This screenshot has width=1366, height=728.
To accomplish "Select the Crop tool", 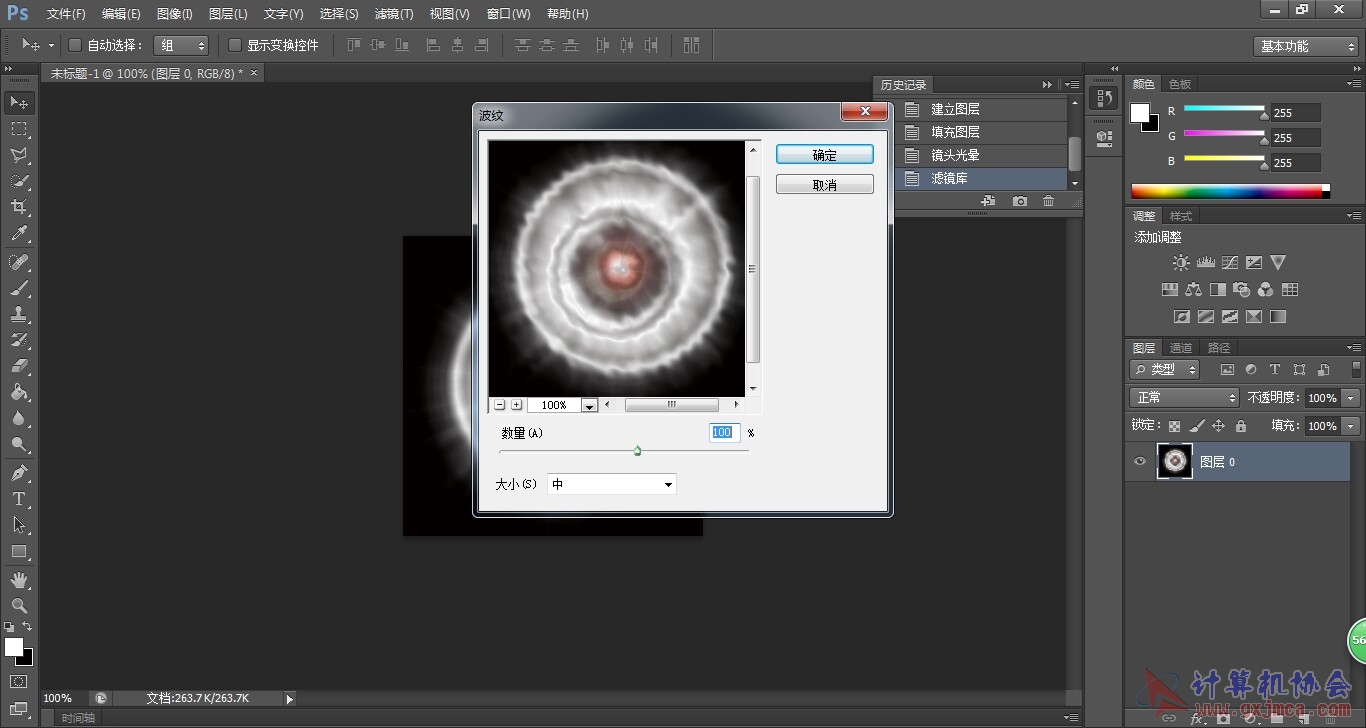I will pyautogui.click(x=19, y=207).
